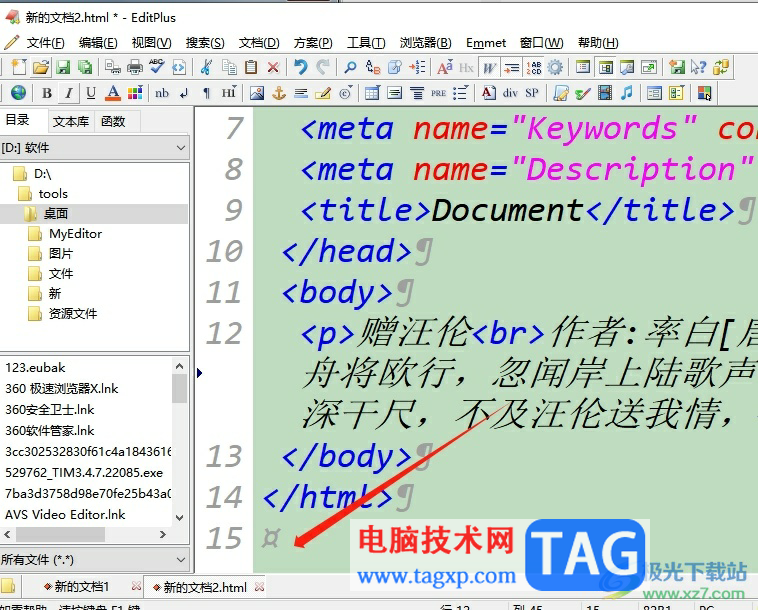
Task: Open the 文件(F) menu
Action: point(45,43)
